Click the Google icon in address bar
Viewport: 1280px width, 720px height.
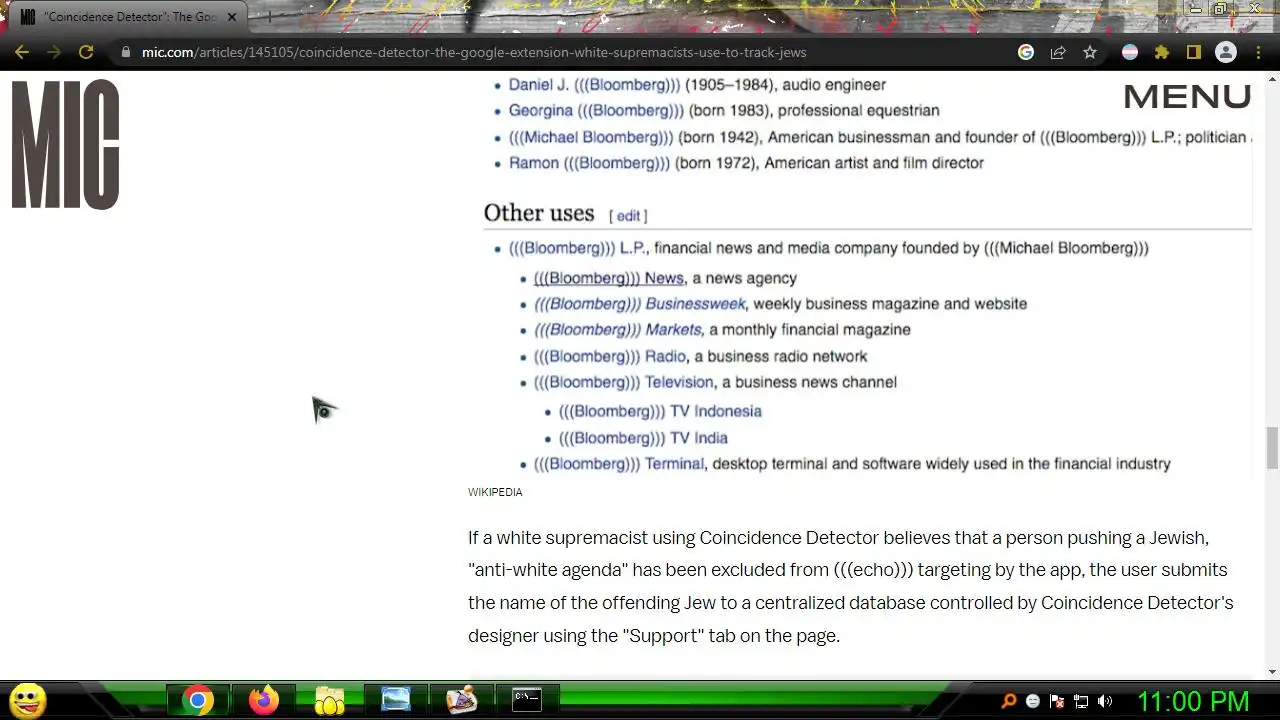pyautogui.click(x=1026, y=52)
